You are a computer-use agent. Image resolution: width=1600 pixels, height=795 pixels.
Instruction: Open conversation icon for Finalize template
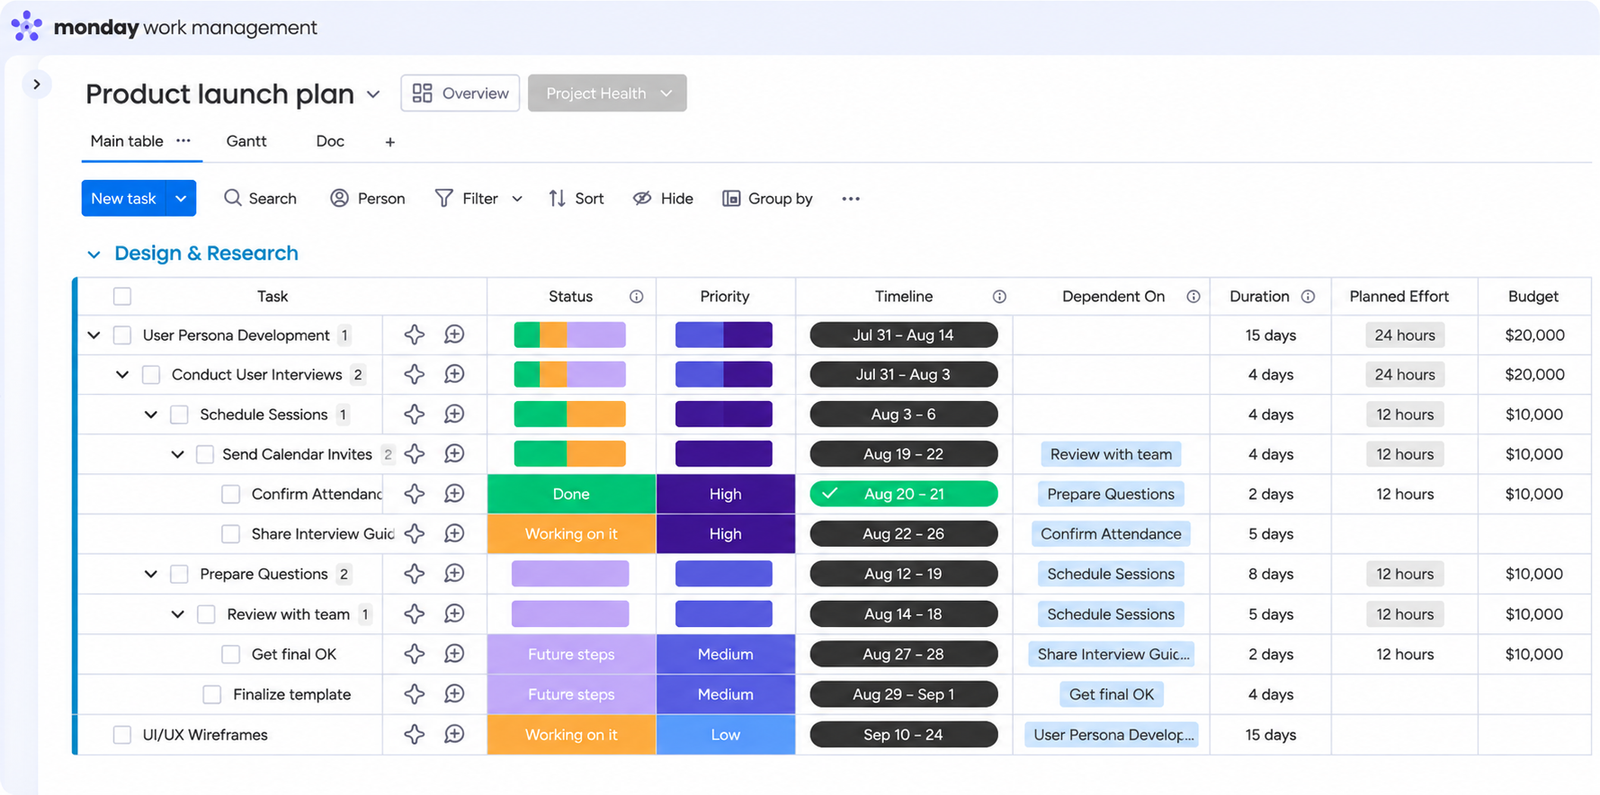454,694
